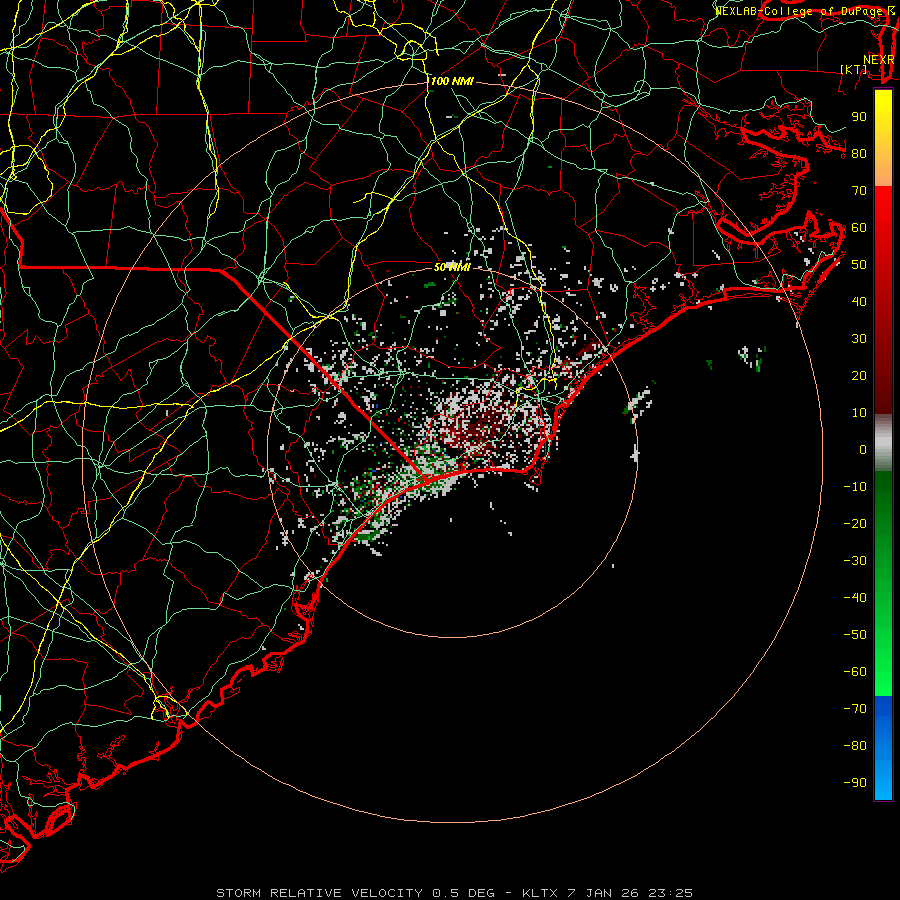900x900 pixels.
Task: Select the -90 value on velocity scale
Action: tap(855, 782)
